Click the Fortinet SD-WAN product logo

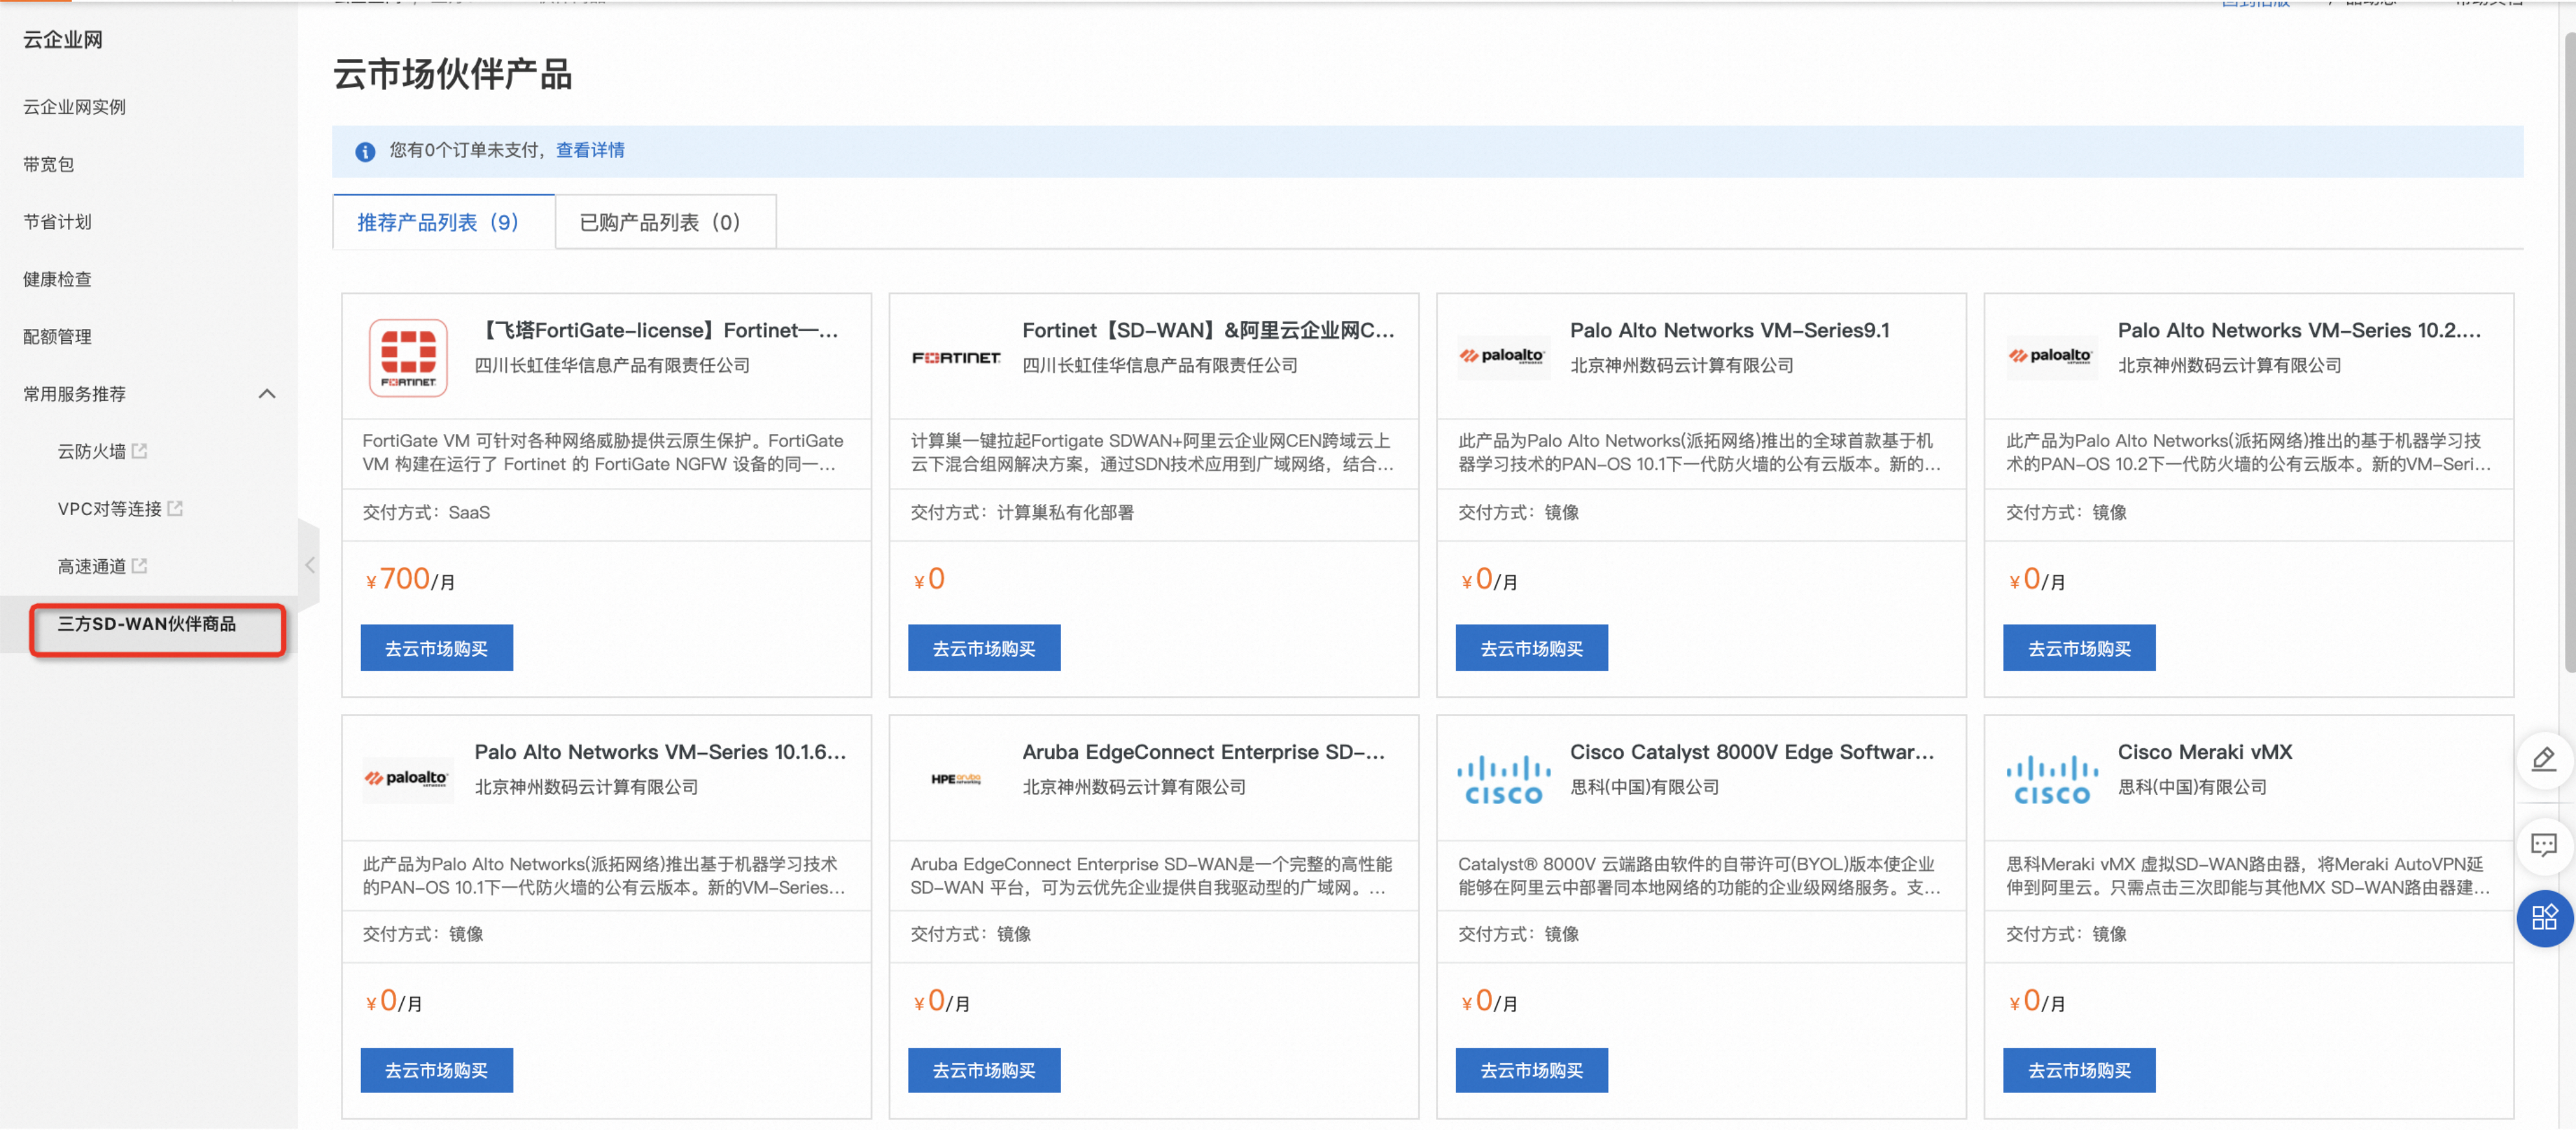coord(955,357)
